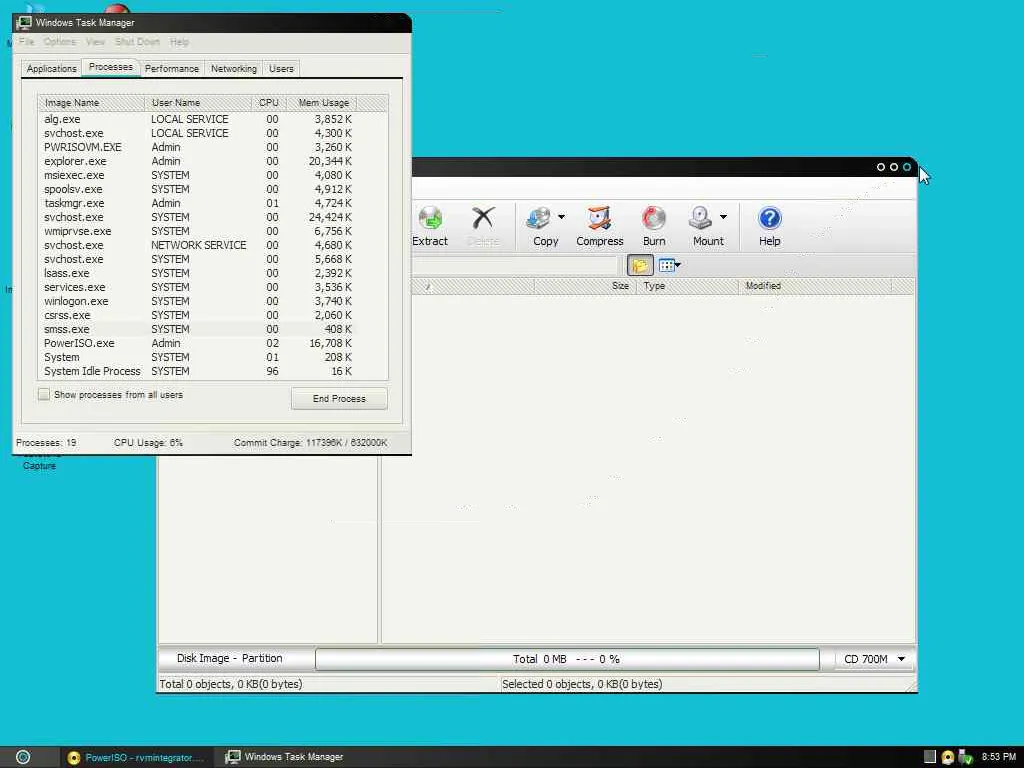The height and width of the screenshot is (768, 1024).
Task: Switch to the Networking tab in Task Manager
Action: pos(234,69)
